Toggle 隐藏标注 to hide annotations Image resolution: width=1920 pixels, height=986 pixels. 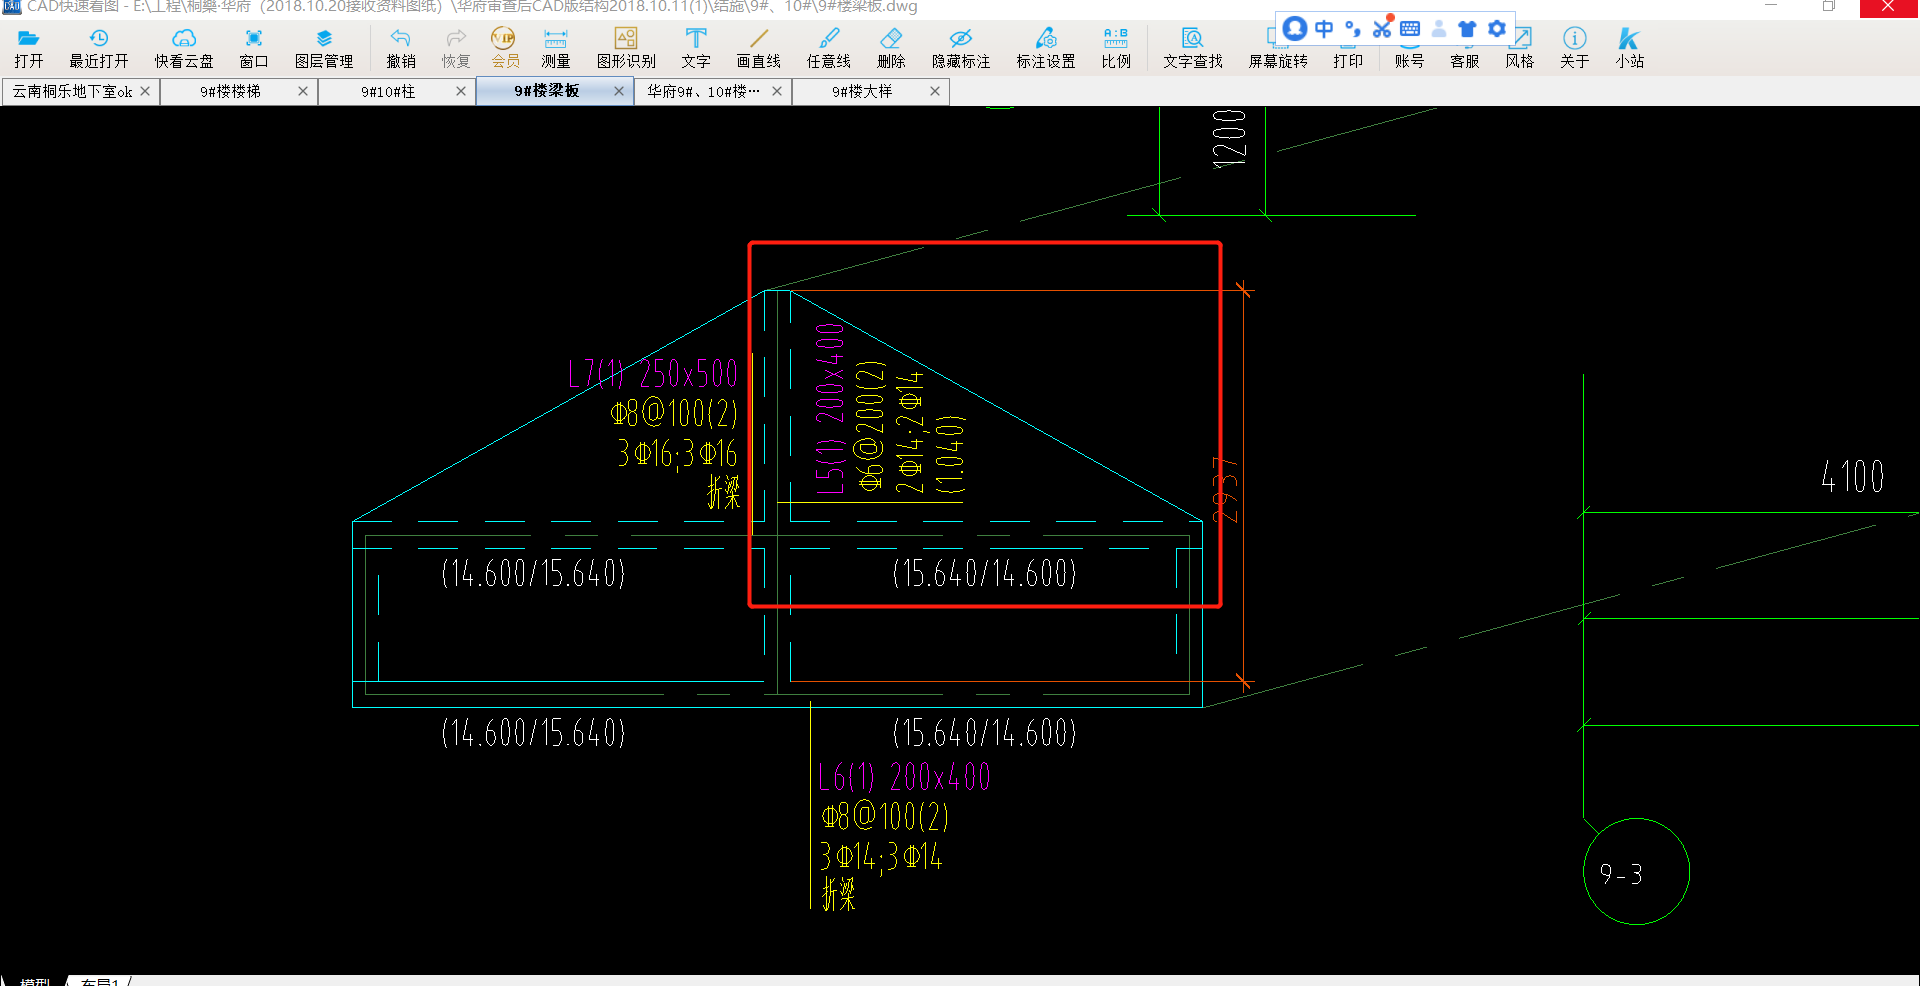961,48
